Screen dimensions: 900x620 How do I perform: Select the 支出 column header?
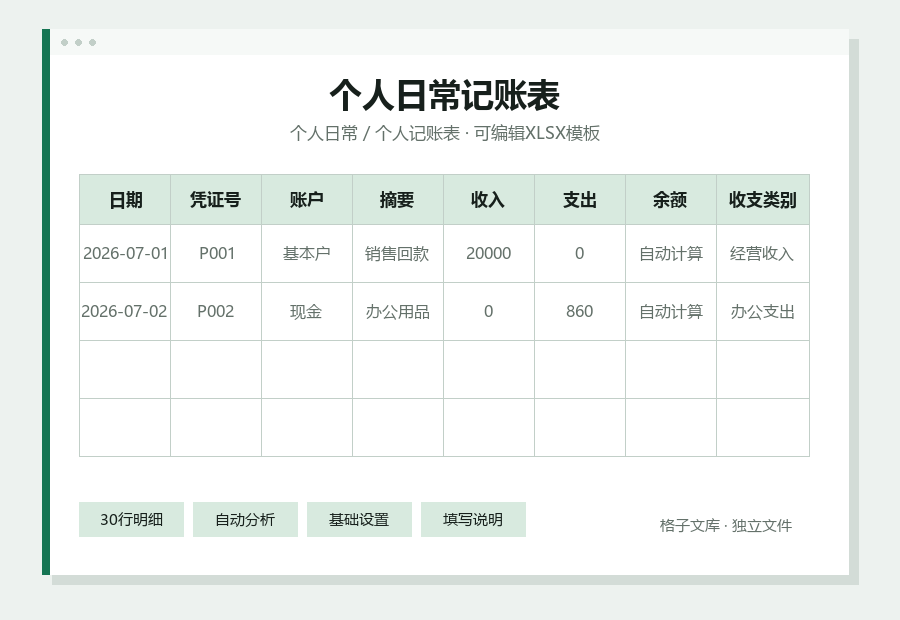pos(580,200)
